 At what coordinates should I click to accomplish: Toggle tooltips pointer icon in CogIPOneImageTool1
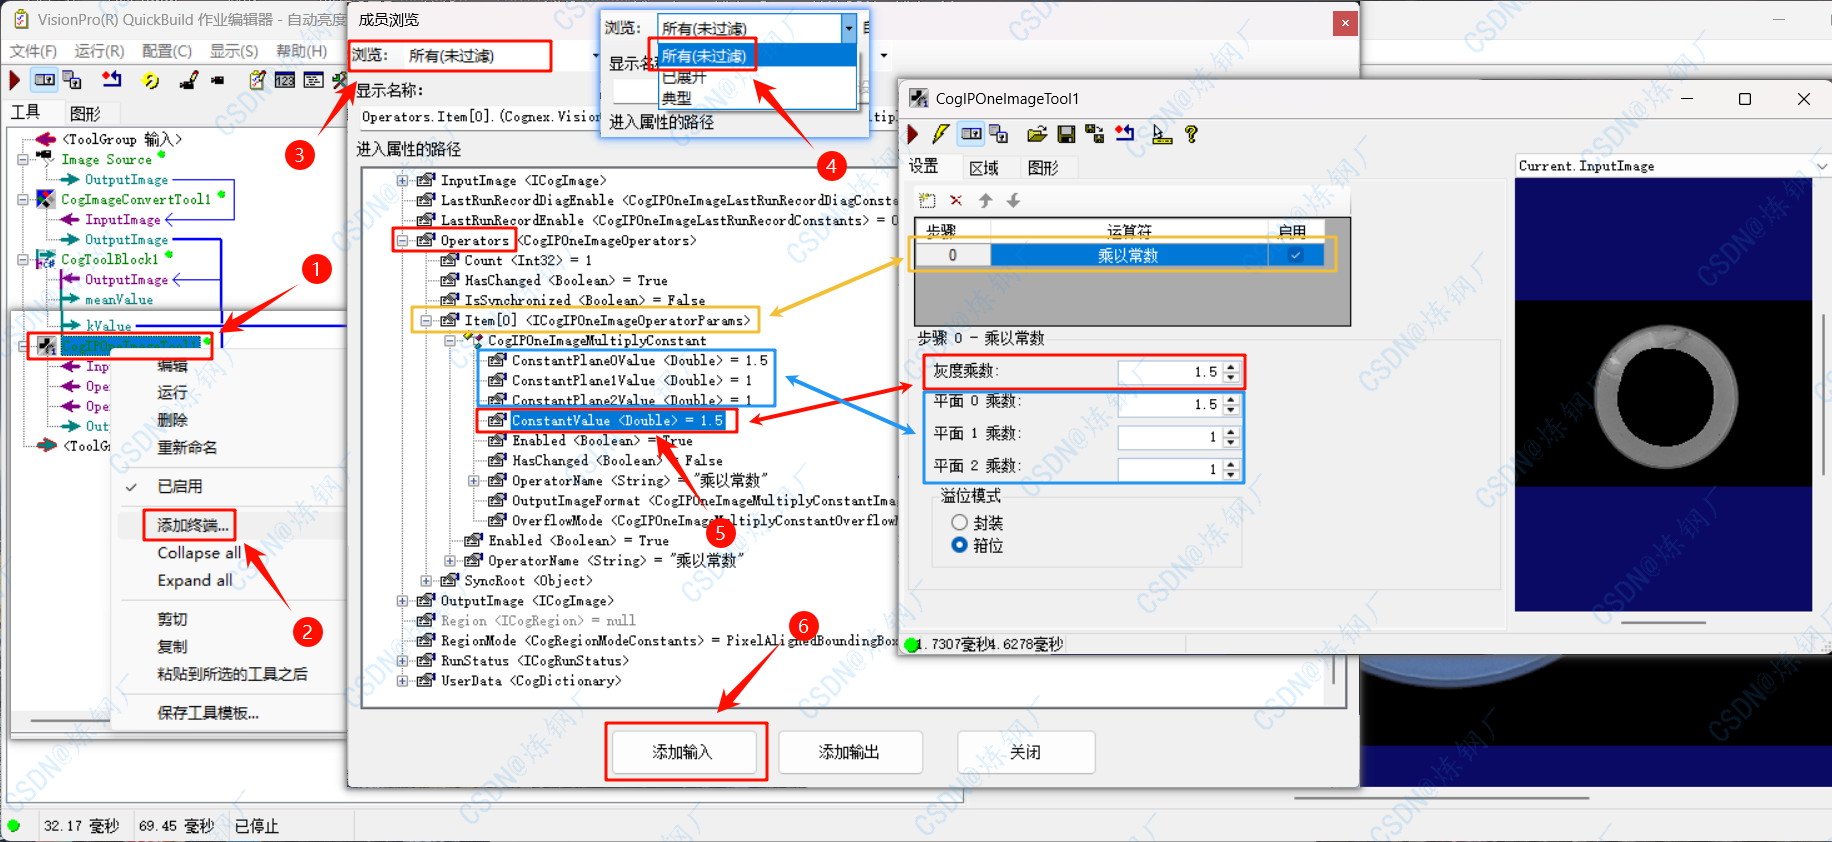pyautogui.click(x=1161, y=134)
